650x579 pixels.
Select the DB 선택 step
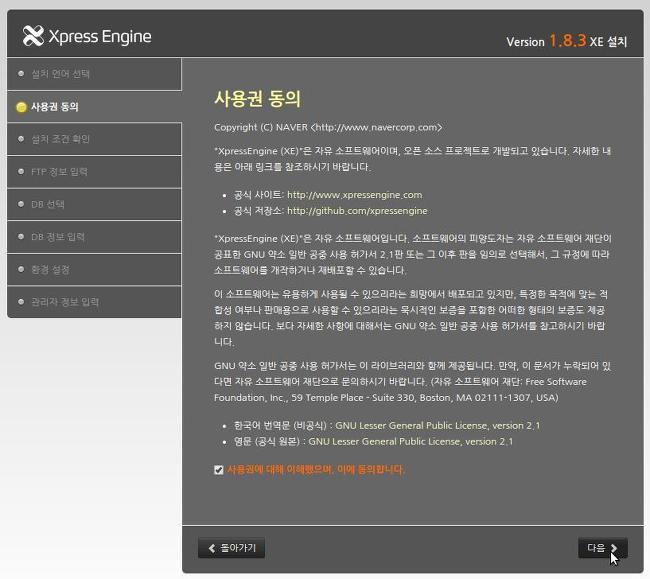(x=94, y=204)
